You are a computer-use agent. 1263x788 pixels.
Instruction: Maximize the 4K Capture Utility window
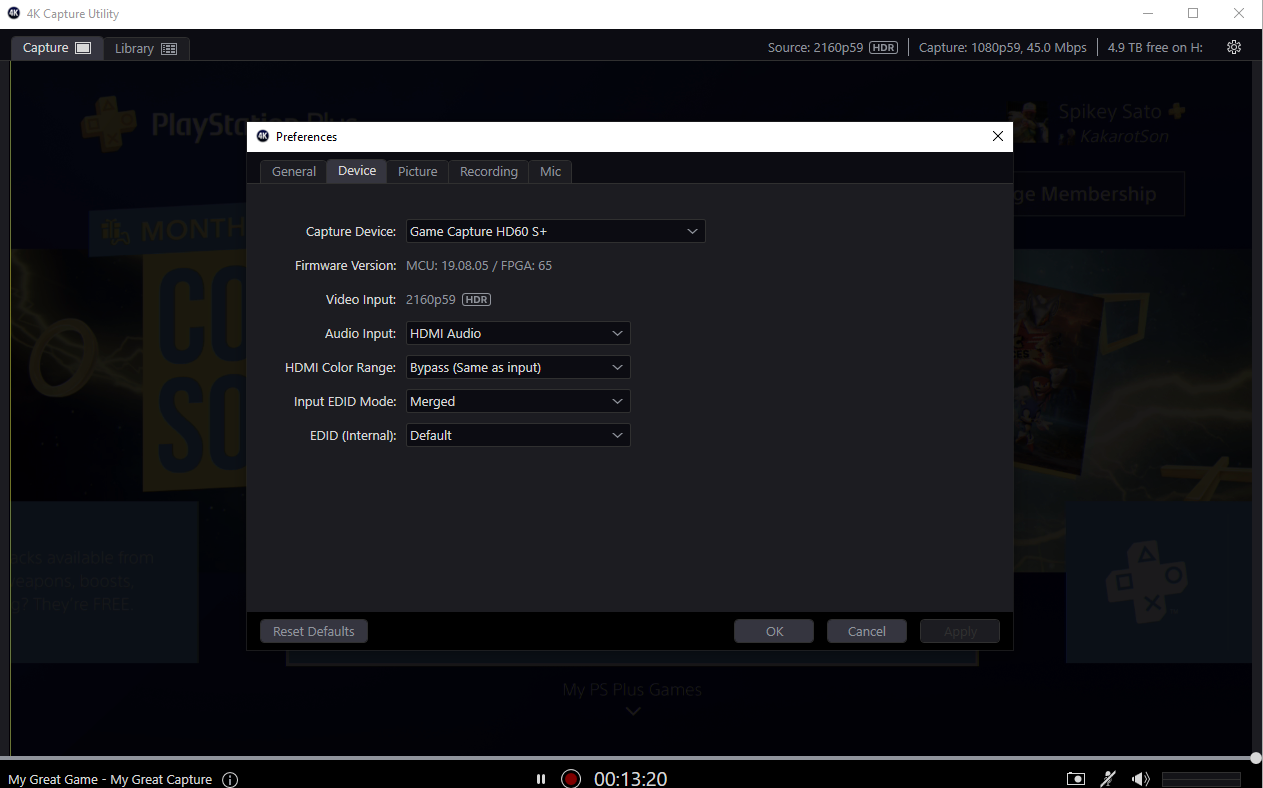tap(1193, 13)
